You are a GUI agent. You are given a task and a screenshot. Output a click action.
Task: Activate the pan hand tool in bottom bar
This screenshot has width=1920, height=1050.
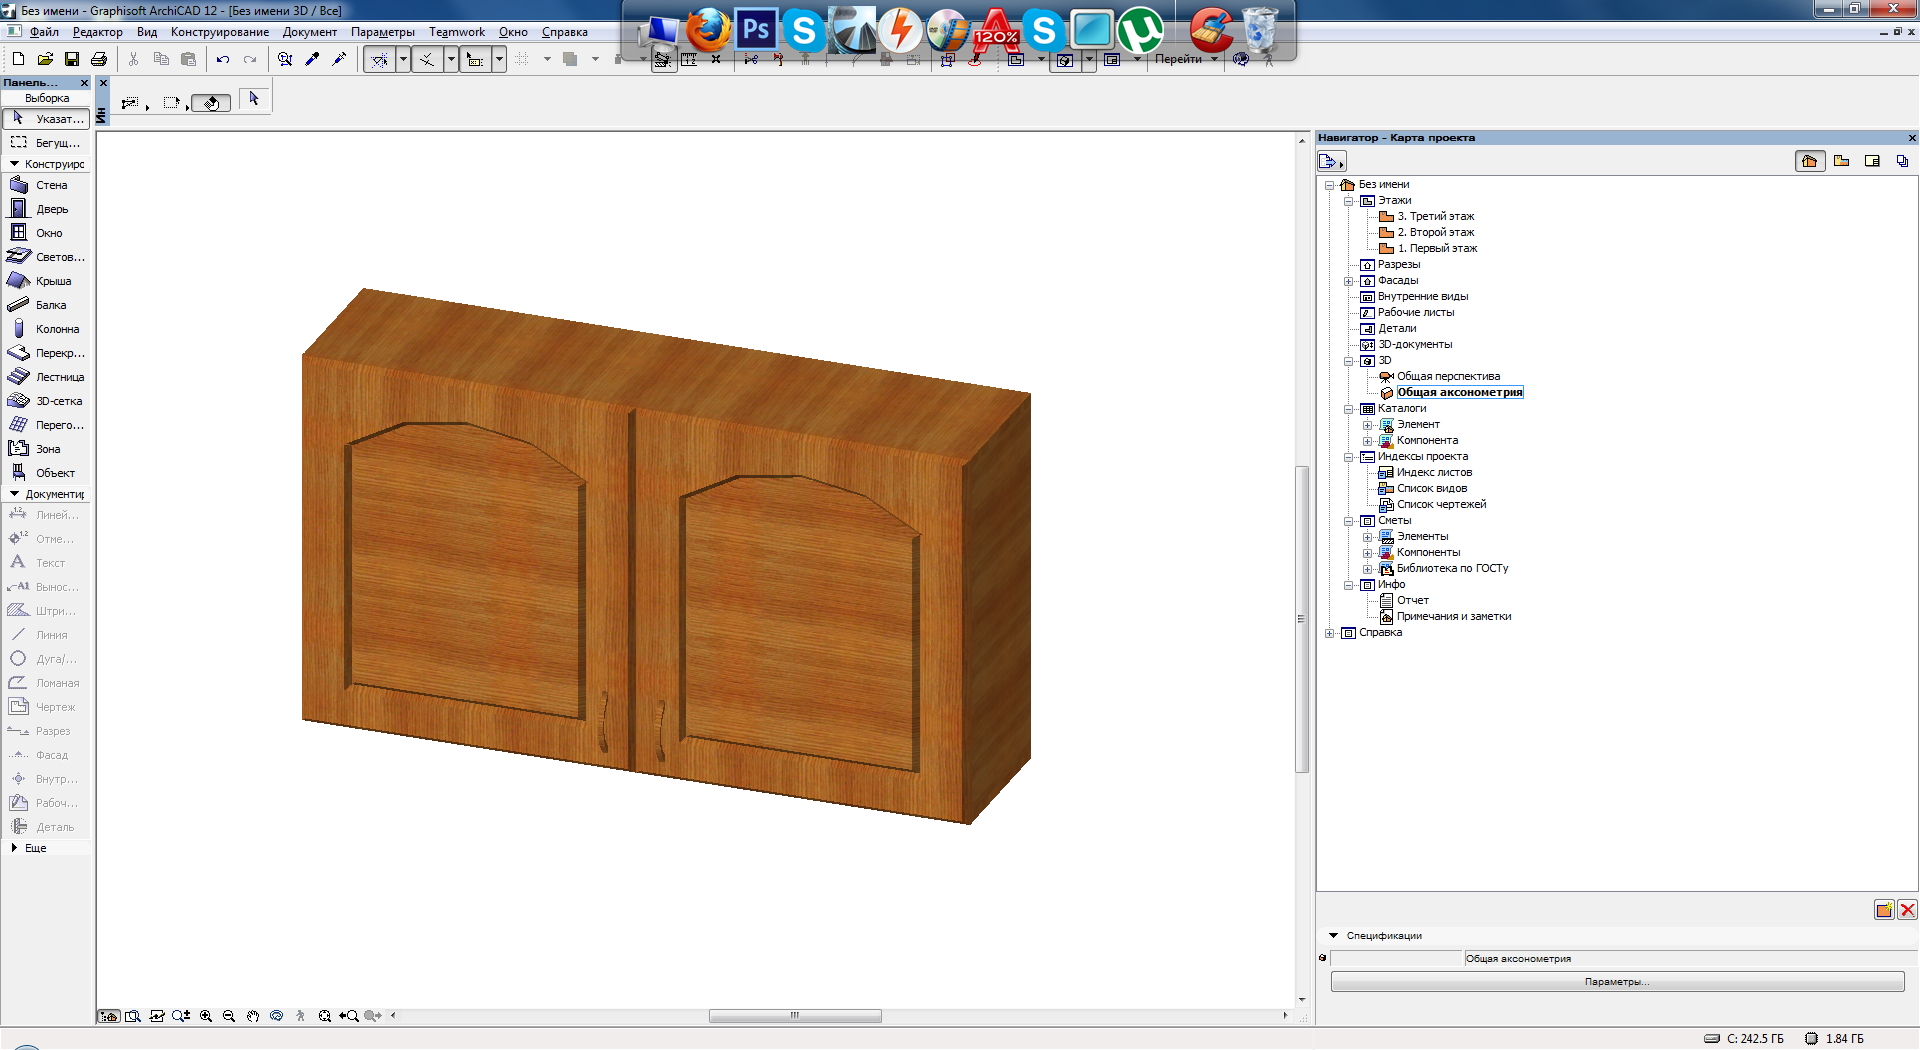253,1016
